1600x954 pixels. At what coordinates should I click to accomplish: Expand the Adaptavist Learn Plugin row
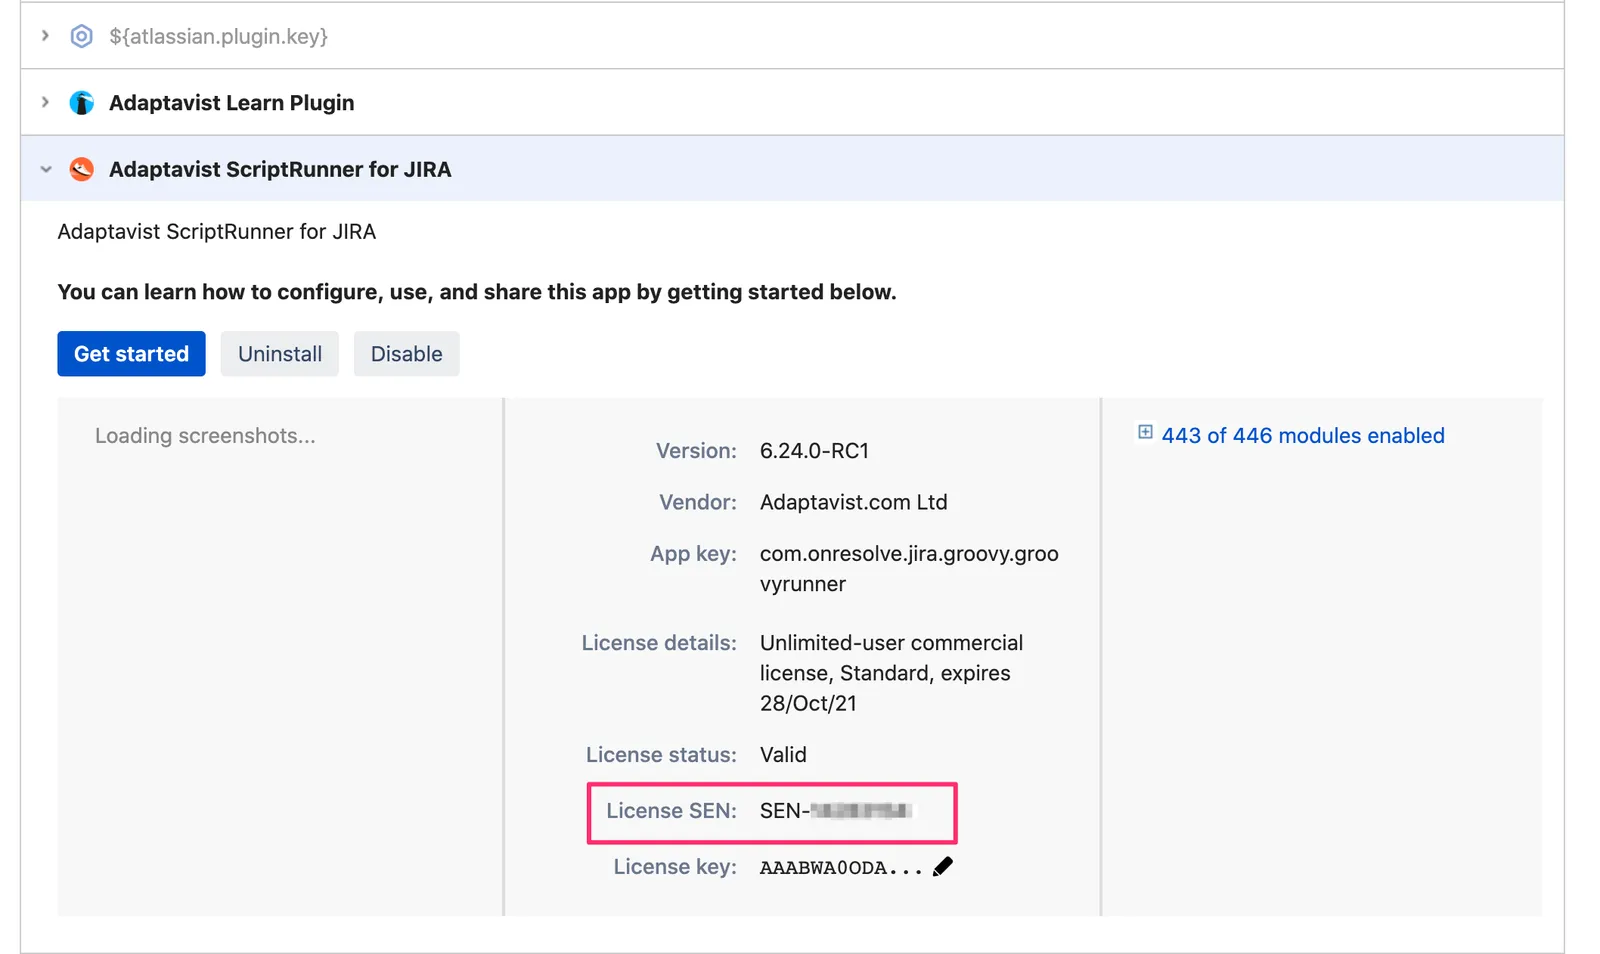[x=45, y=102]
